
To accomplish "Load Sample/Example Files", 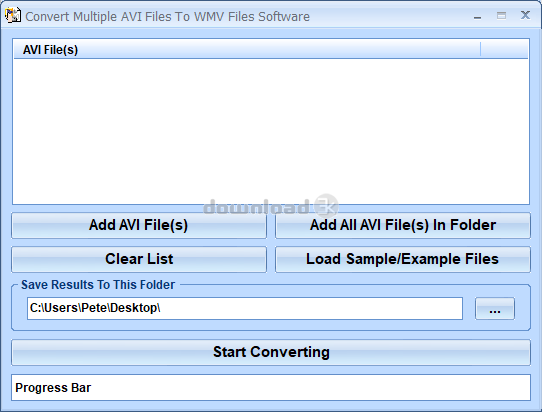I will (403, 259).
